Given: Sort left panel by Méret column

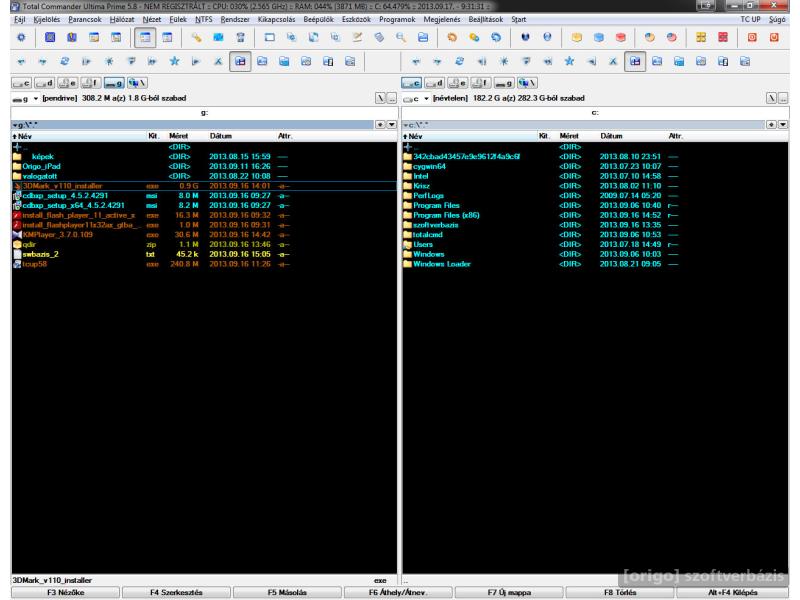Looking at the screenshot, I should click(186, 136).
